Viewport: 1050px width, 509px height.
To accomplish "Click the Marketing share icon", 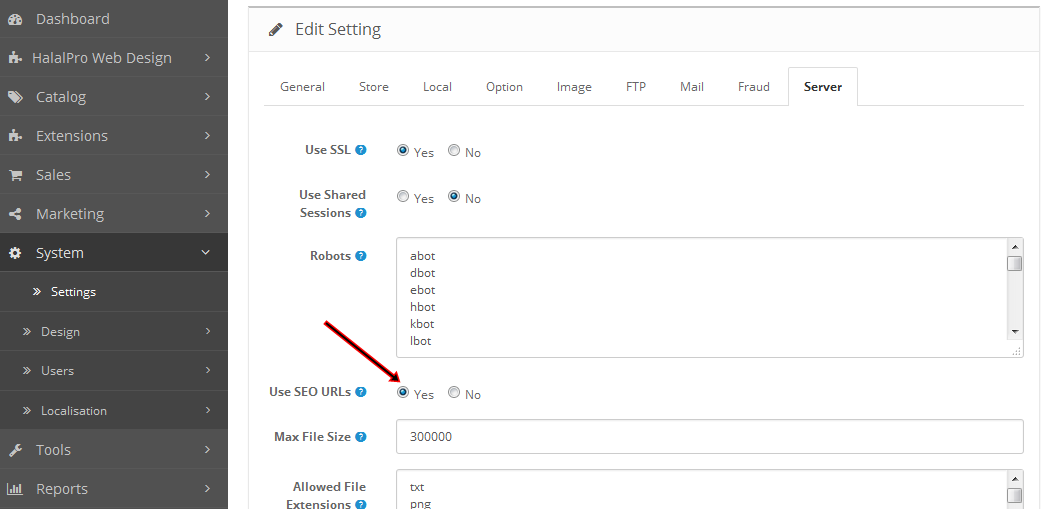I will click(15, 214).
